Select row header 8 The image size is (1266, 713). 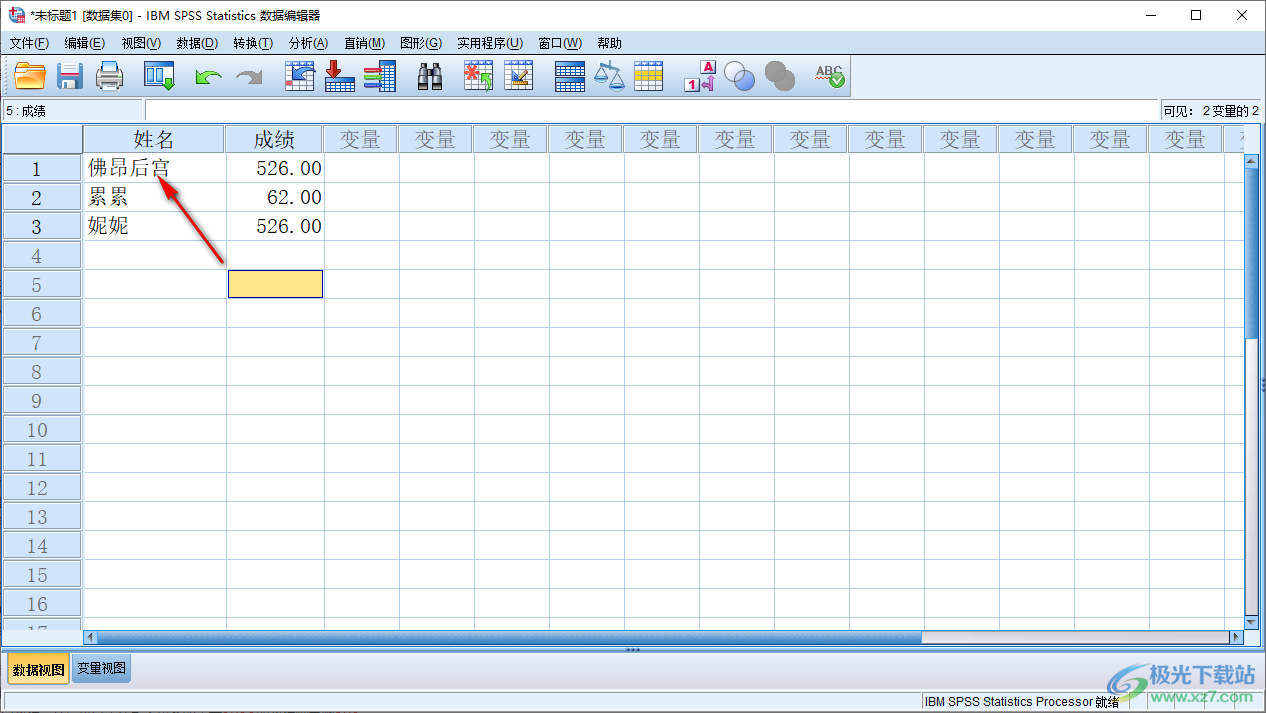pyautogui.click(x=42, y=372)
